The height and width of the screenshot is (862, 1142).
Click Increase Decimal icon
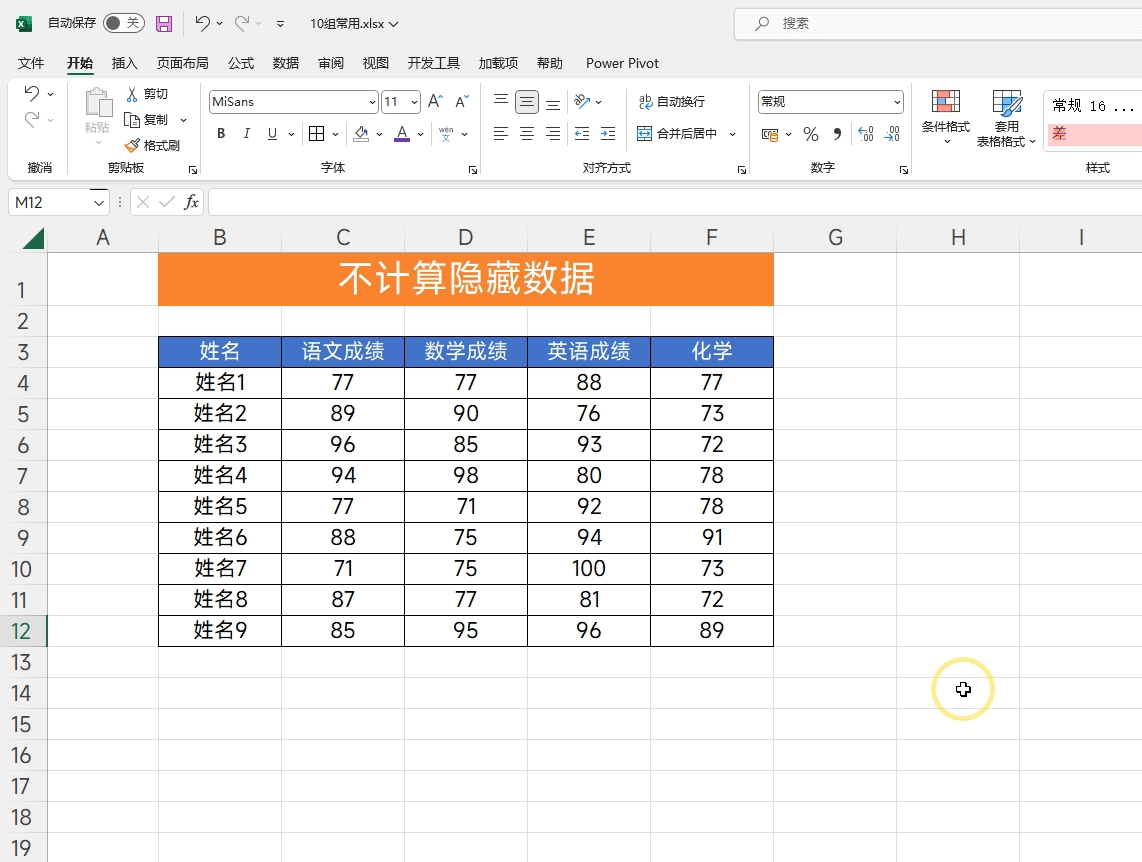(x=866, y=133)
